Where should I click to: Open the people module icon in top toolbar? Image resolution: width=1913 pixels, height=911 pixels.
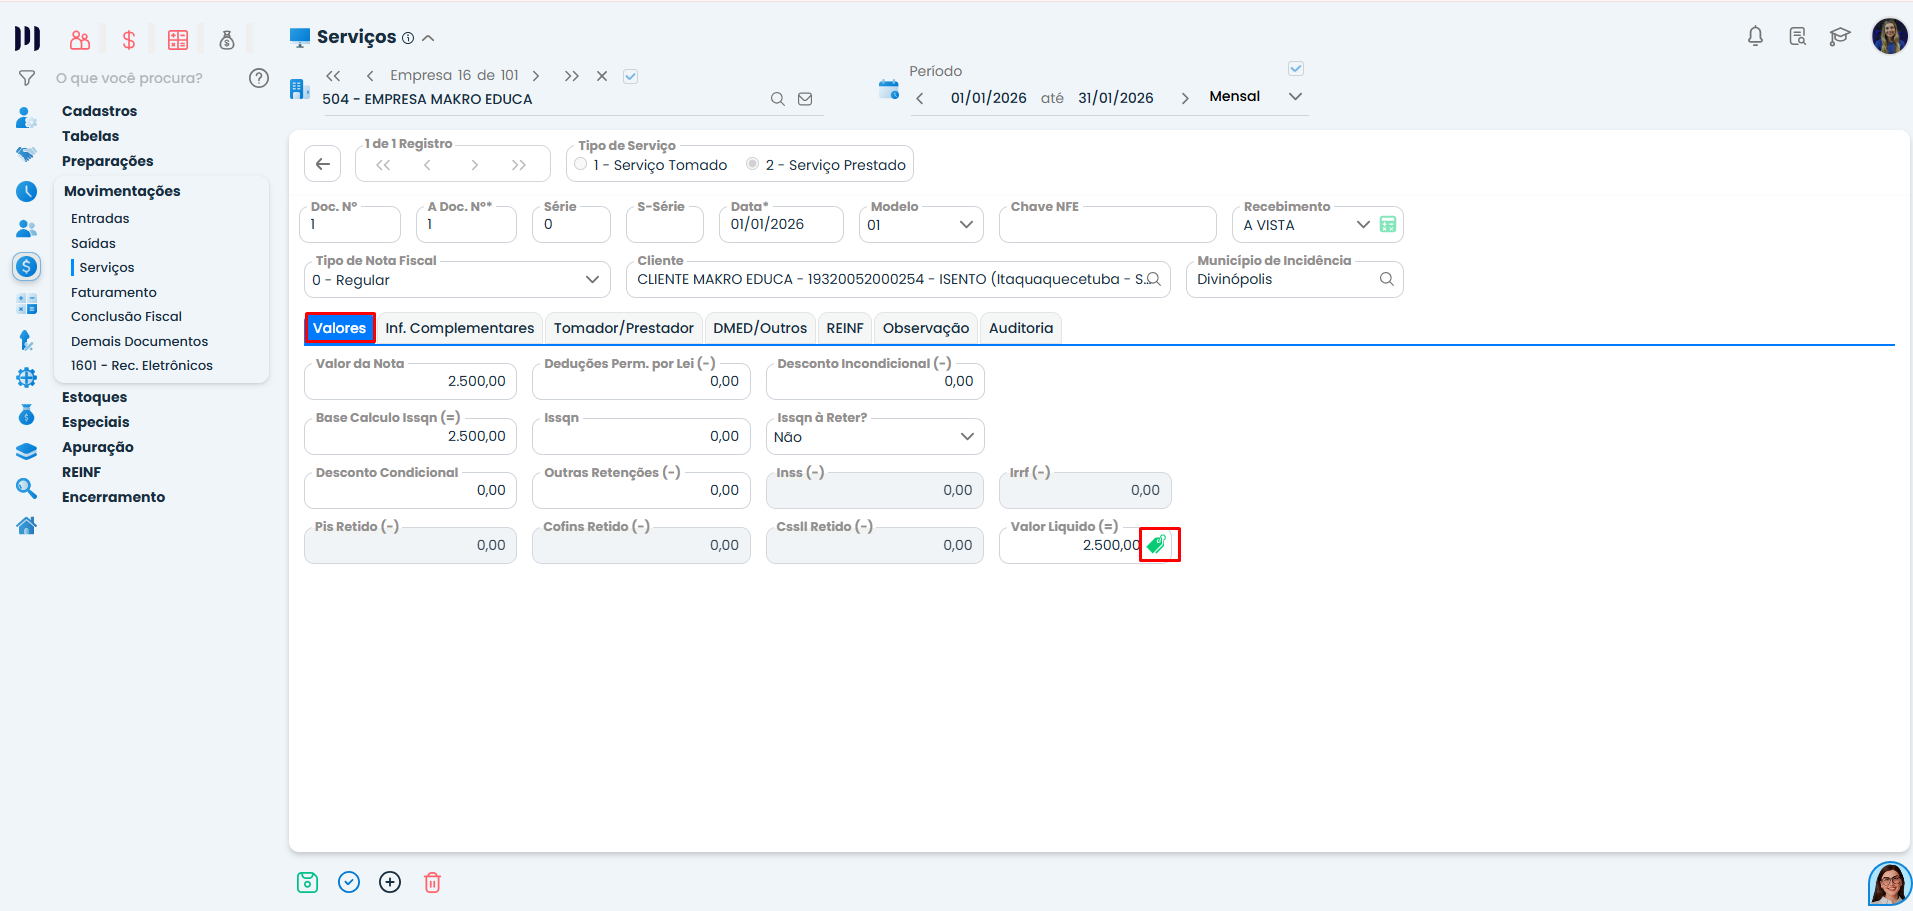point(80,40)
